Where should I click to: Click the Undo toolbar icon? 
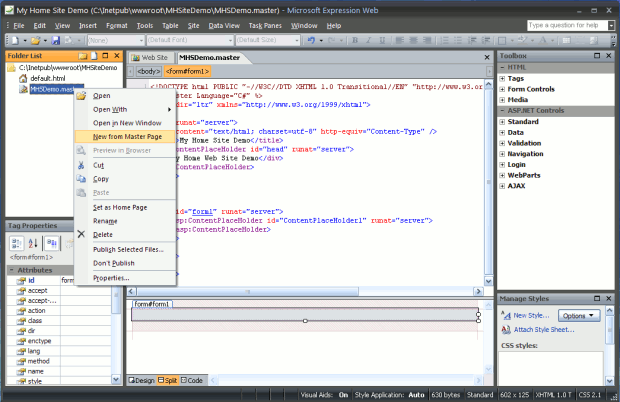coord(311,40)
